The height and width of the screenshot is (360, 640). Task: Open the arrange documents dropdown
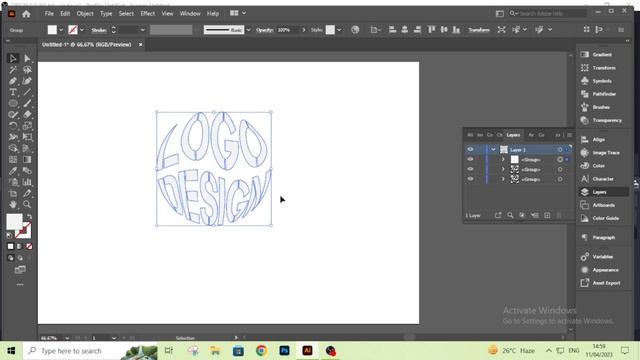238,13
